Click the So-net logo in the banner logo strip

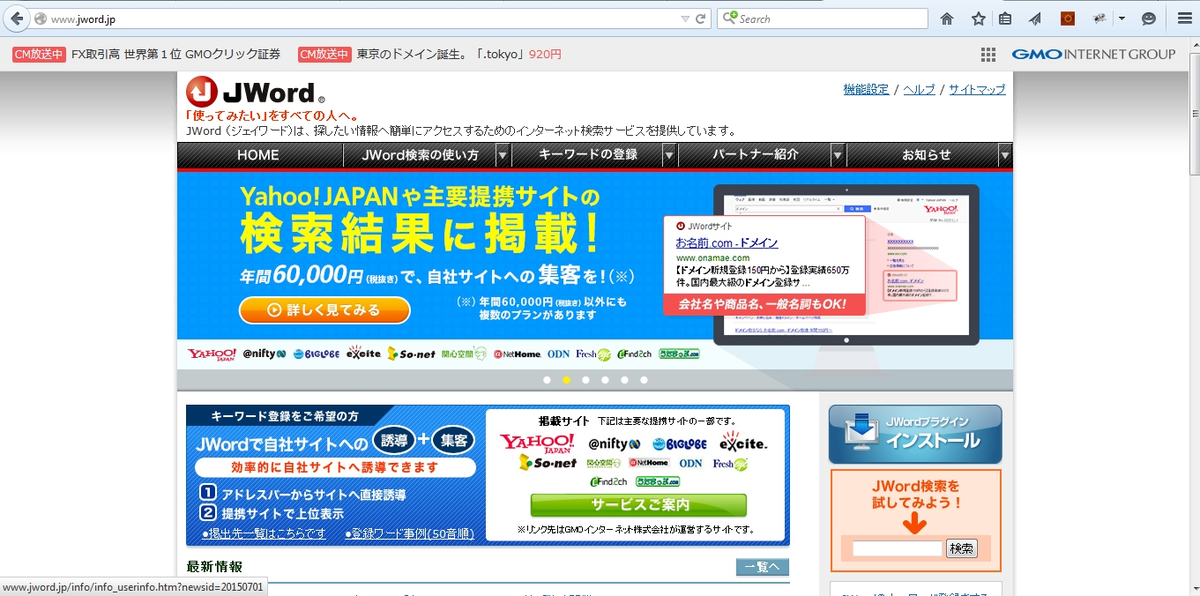pyautogui.click(x=411, y=354)
